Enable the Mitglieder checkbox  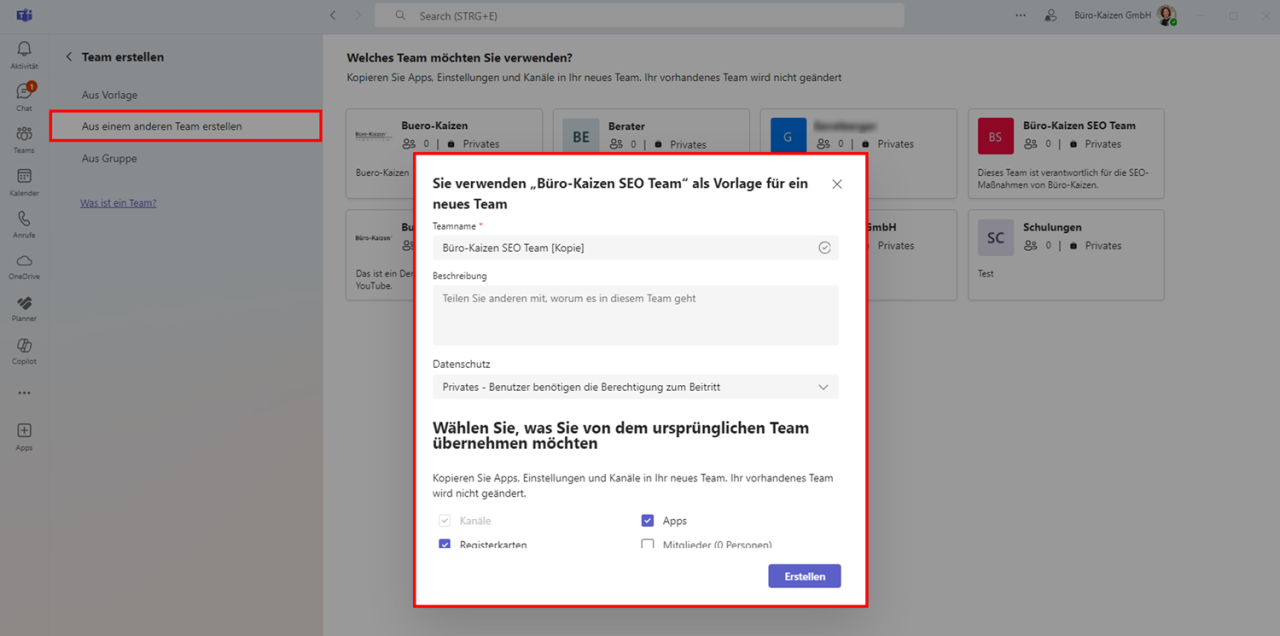pos(648,544)
